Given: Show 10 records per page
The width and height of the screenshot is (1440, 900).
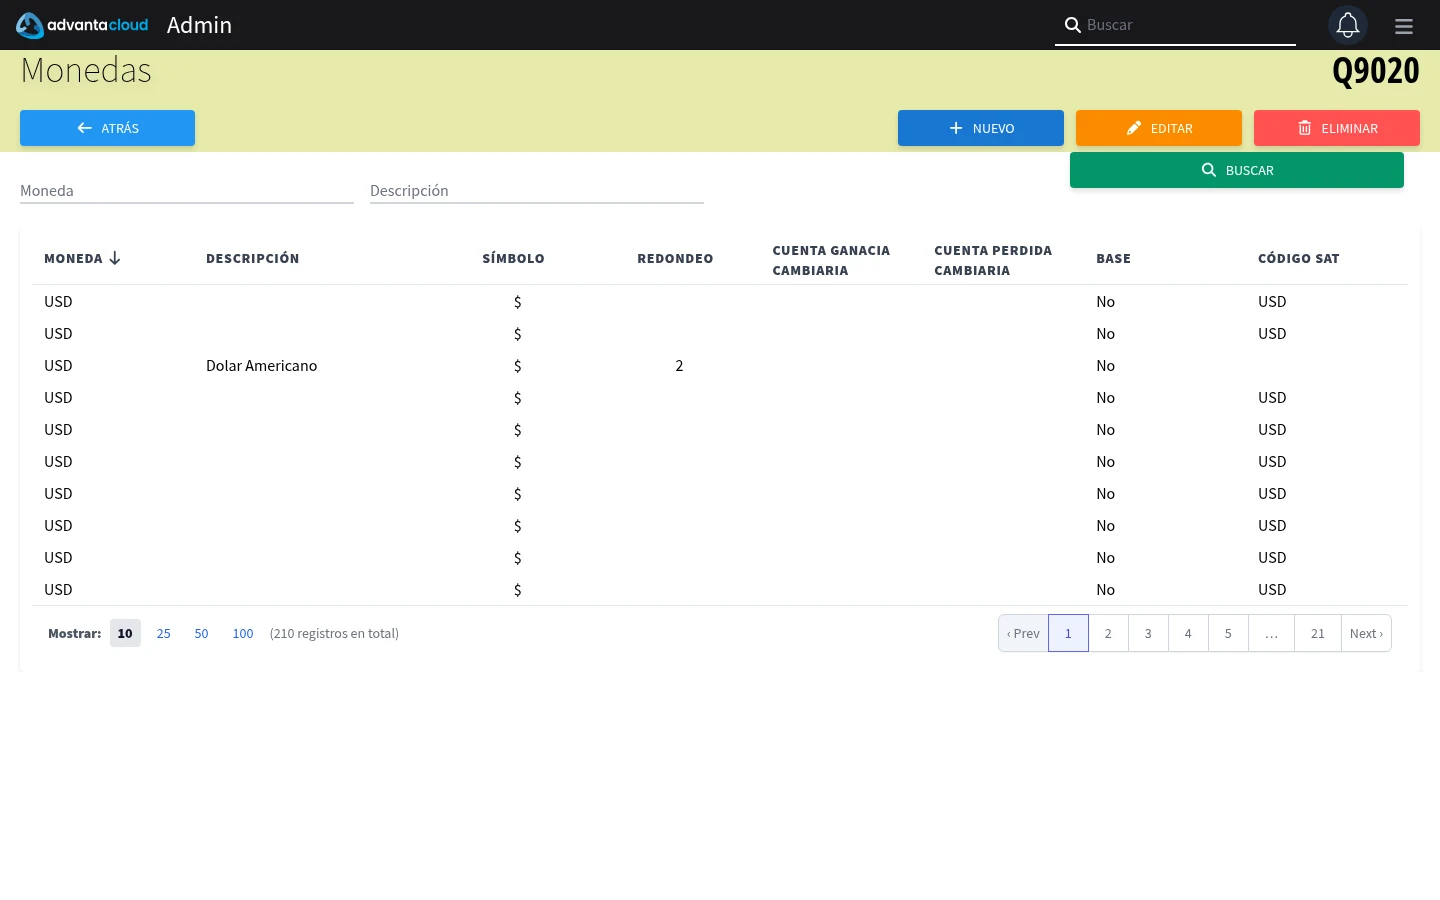Looking at the screenshot, I should [125, 633].
